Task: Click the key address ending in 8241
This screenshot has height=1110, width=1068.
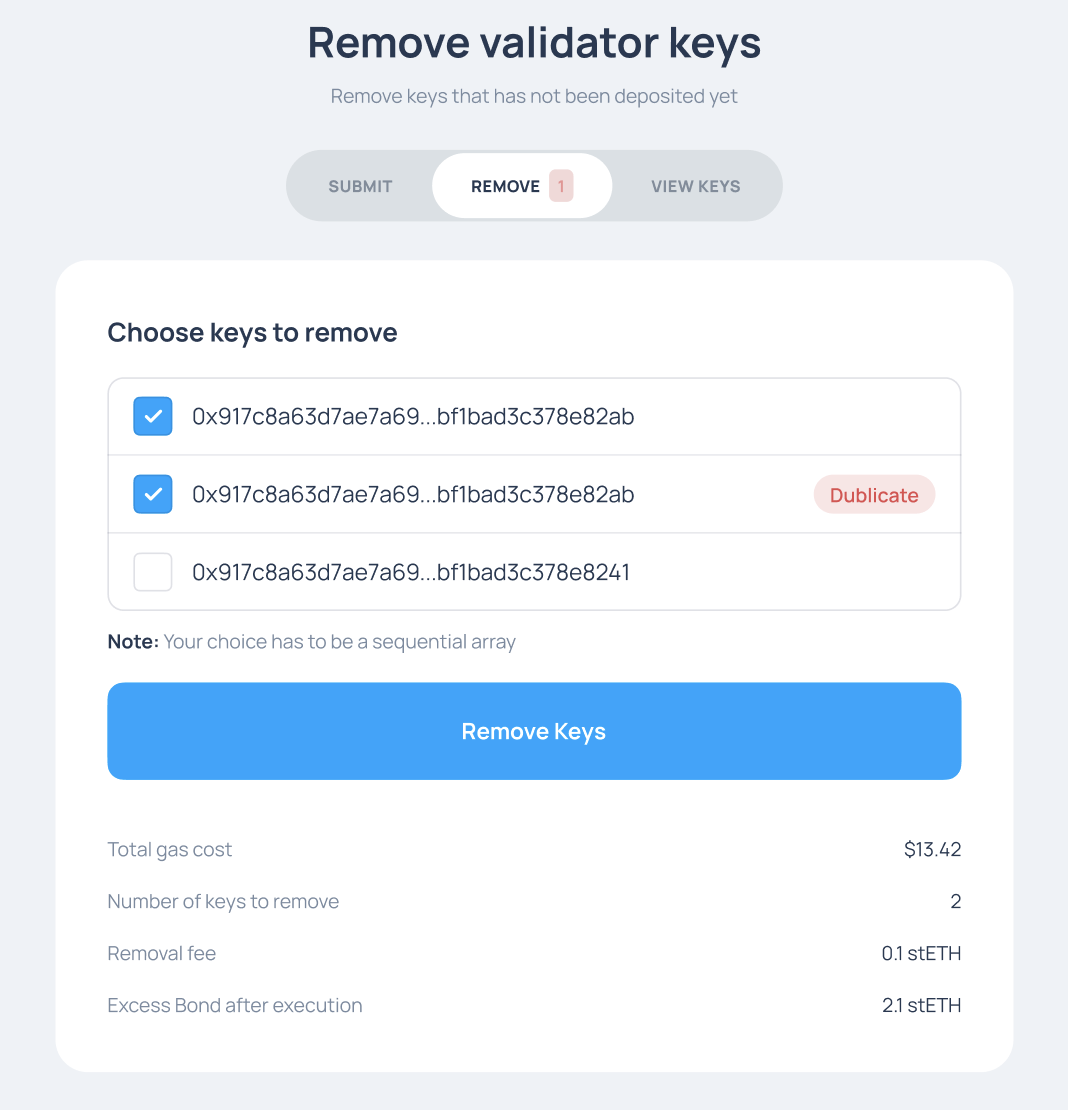Action: (x=411, y=573)
